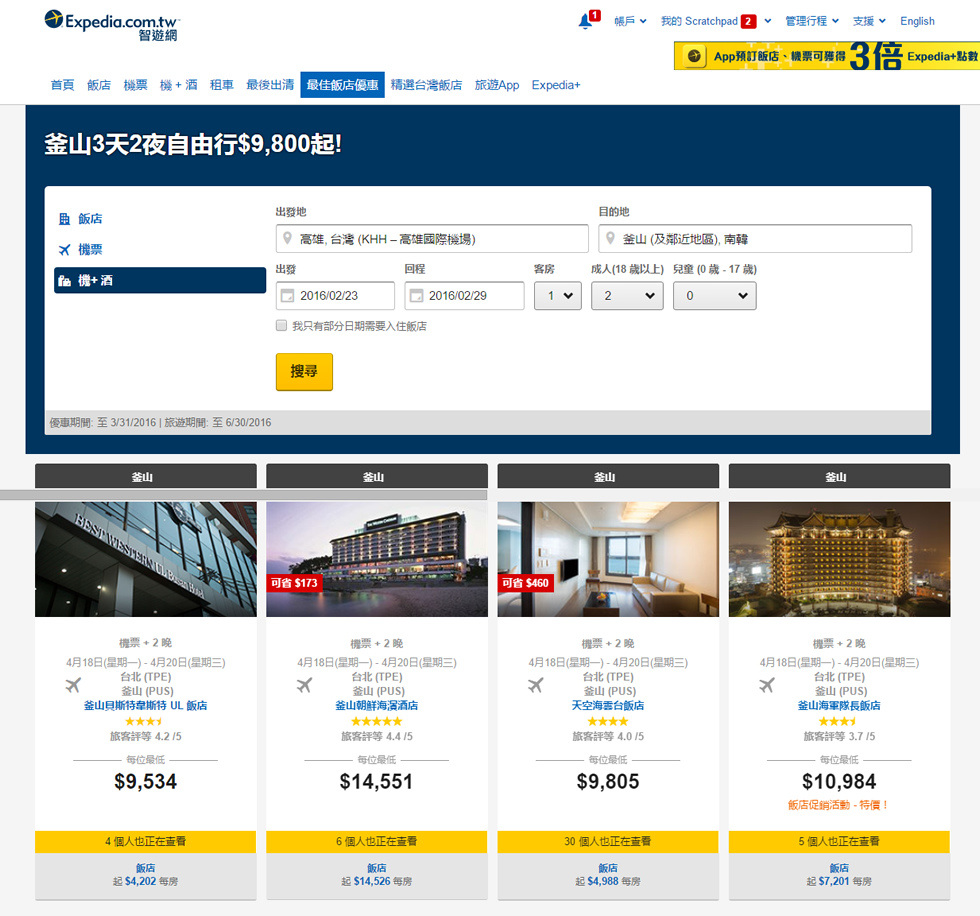Click 30 個人也正在查看 banner
The height and width of the screenshot is (916, 980).
pos(608,842)
